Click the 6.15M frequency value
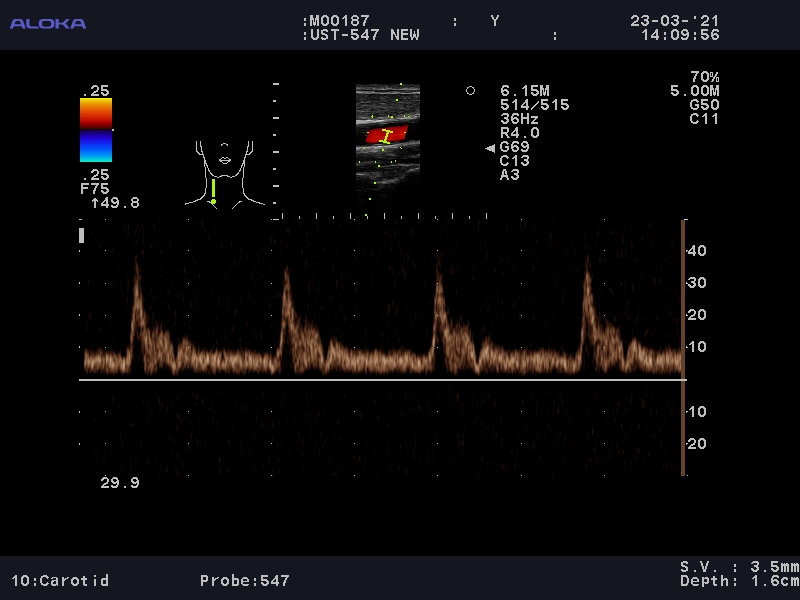The height and width of the screenshot is (600, 800). point(524,90)
